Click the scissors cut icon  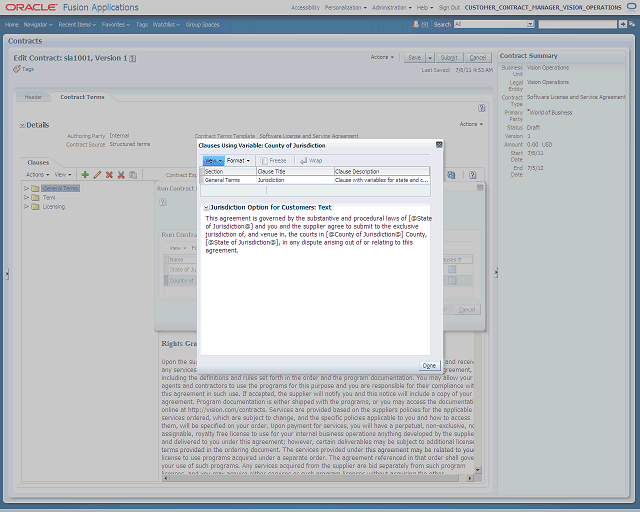point(121,175)
